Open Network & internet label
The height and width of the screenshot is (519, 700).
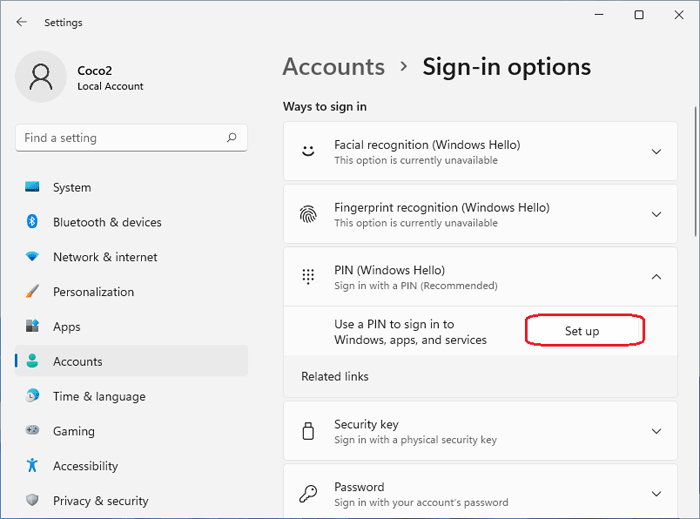click(x=105, y=257)
